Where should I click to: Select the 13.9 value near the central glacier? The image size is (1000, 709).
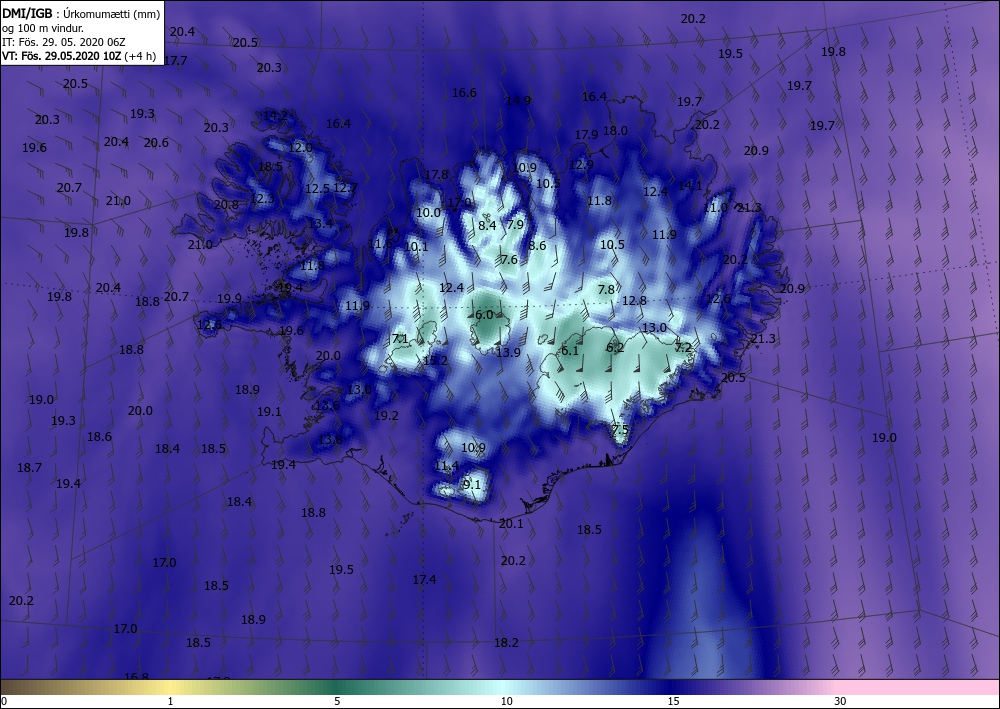point(508,352)
